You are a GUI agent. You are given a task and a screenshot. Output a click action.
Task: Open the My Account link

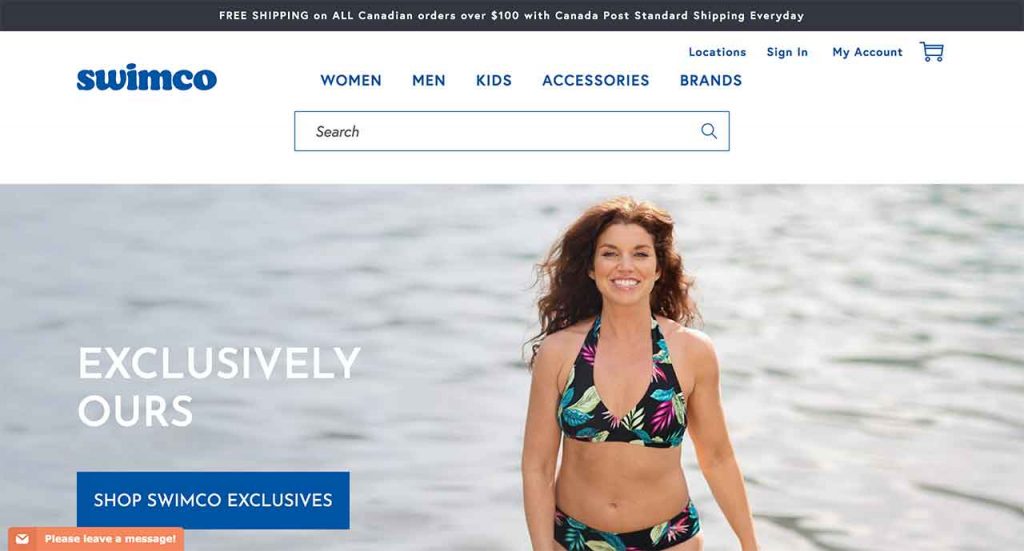(867, 52)
